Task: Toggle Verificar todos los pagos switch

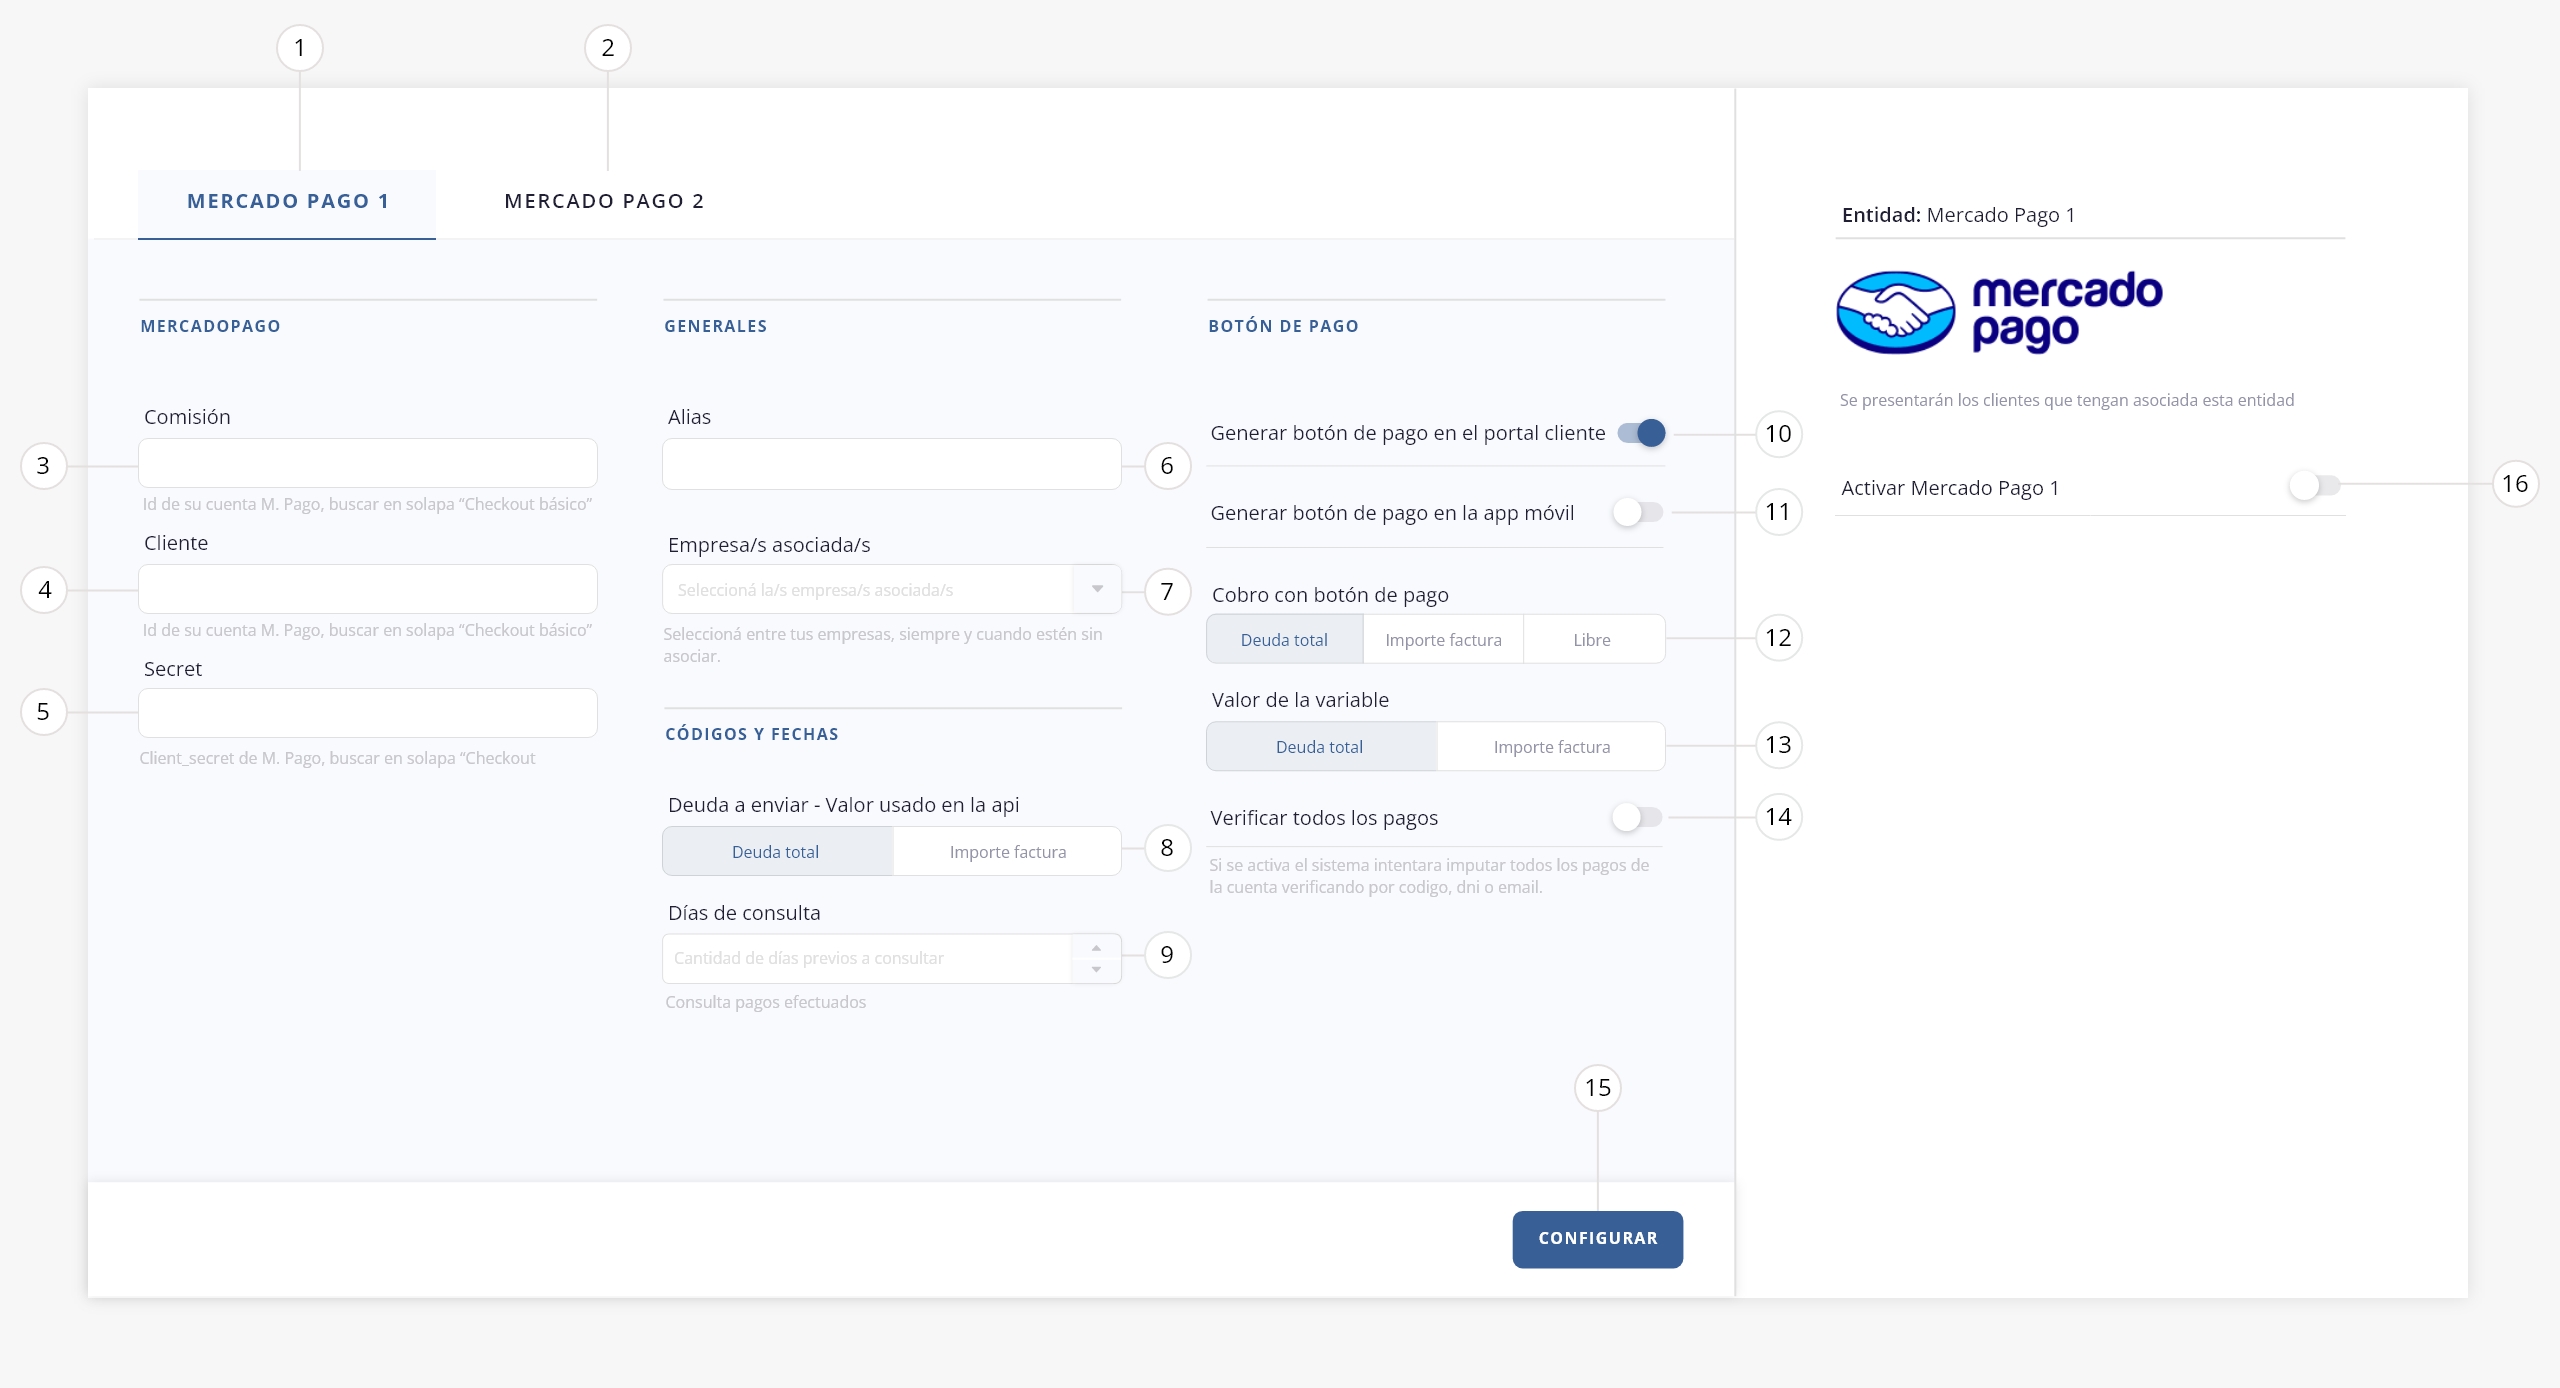Action: (x=1636, y=817)
